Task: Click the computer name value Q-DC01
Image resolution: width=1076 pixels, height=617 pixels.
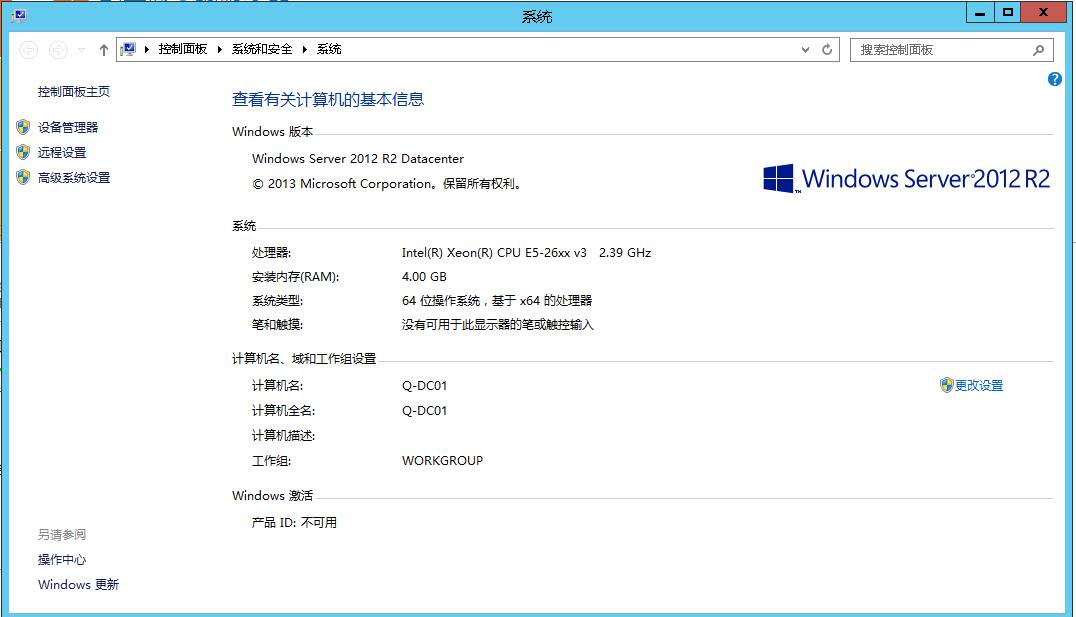Action: [424, 386]
